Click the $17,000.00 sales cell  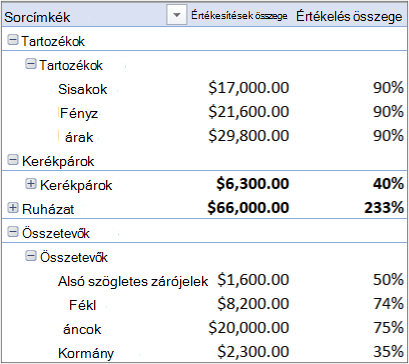(x=249, y=88)
